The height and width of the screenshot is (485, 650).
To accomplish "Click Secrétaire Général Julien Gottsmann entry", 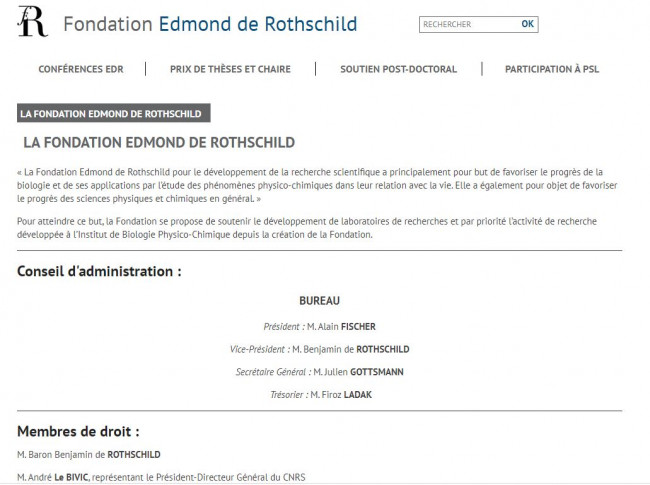I will [x=320, y=372].
